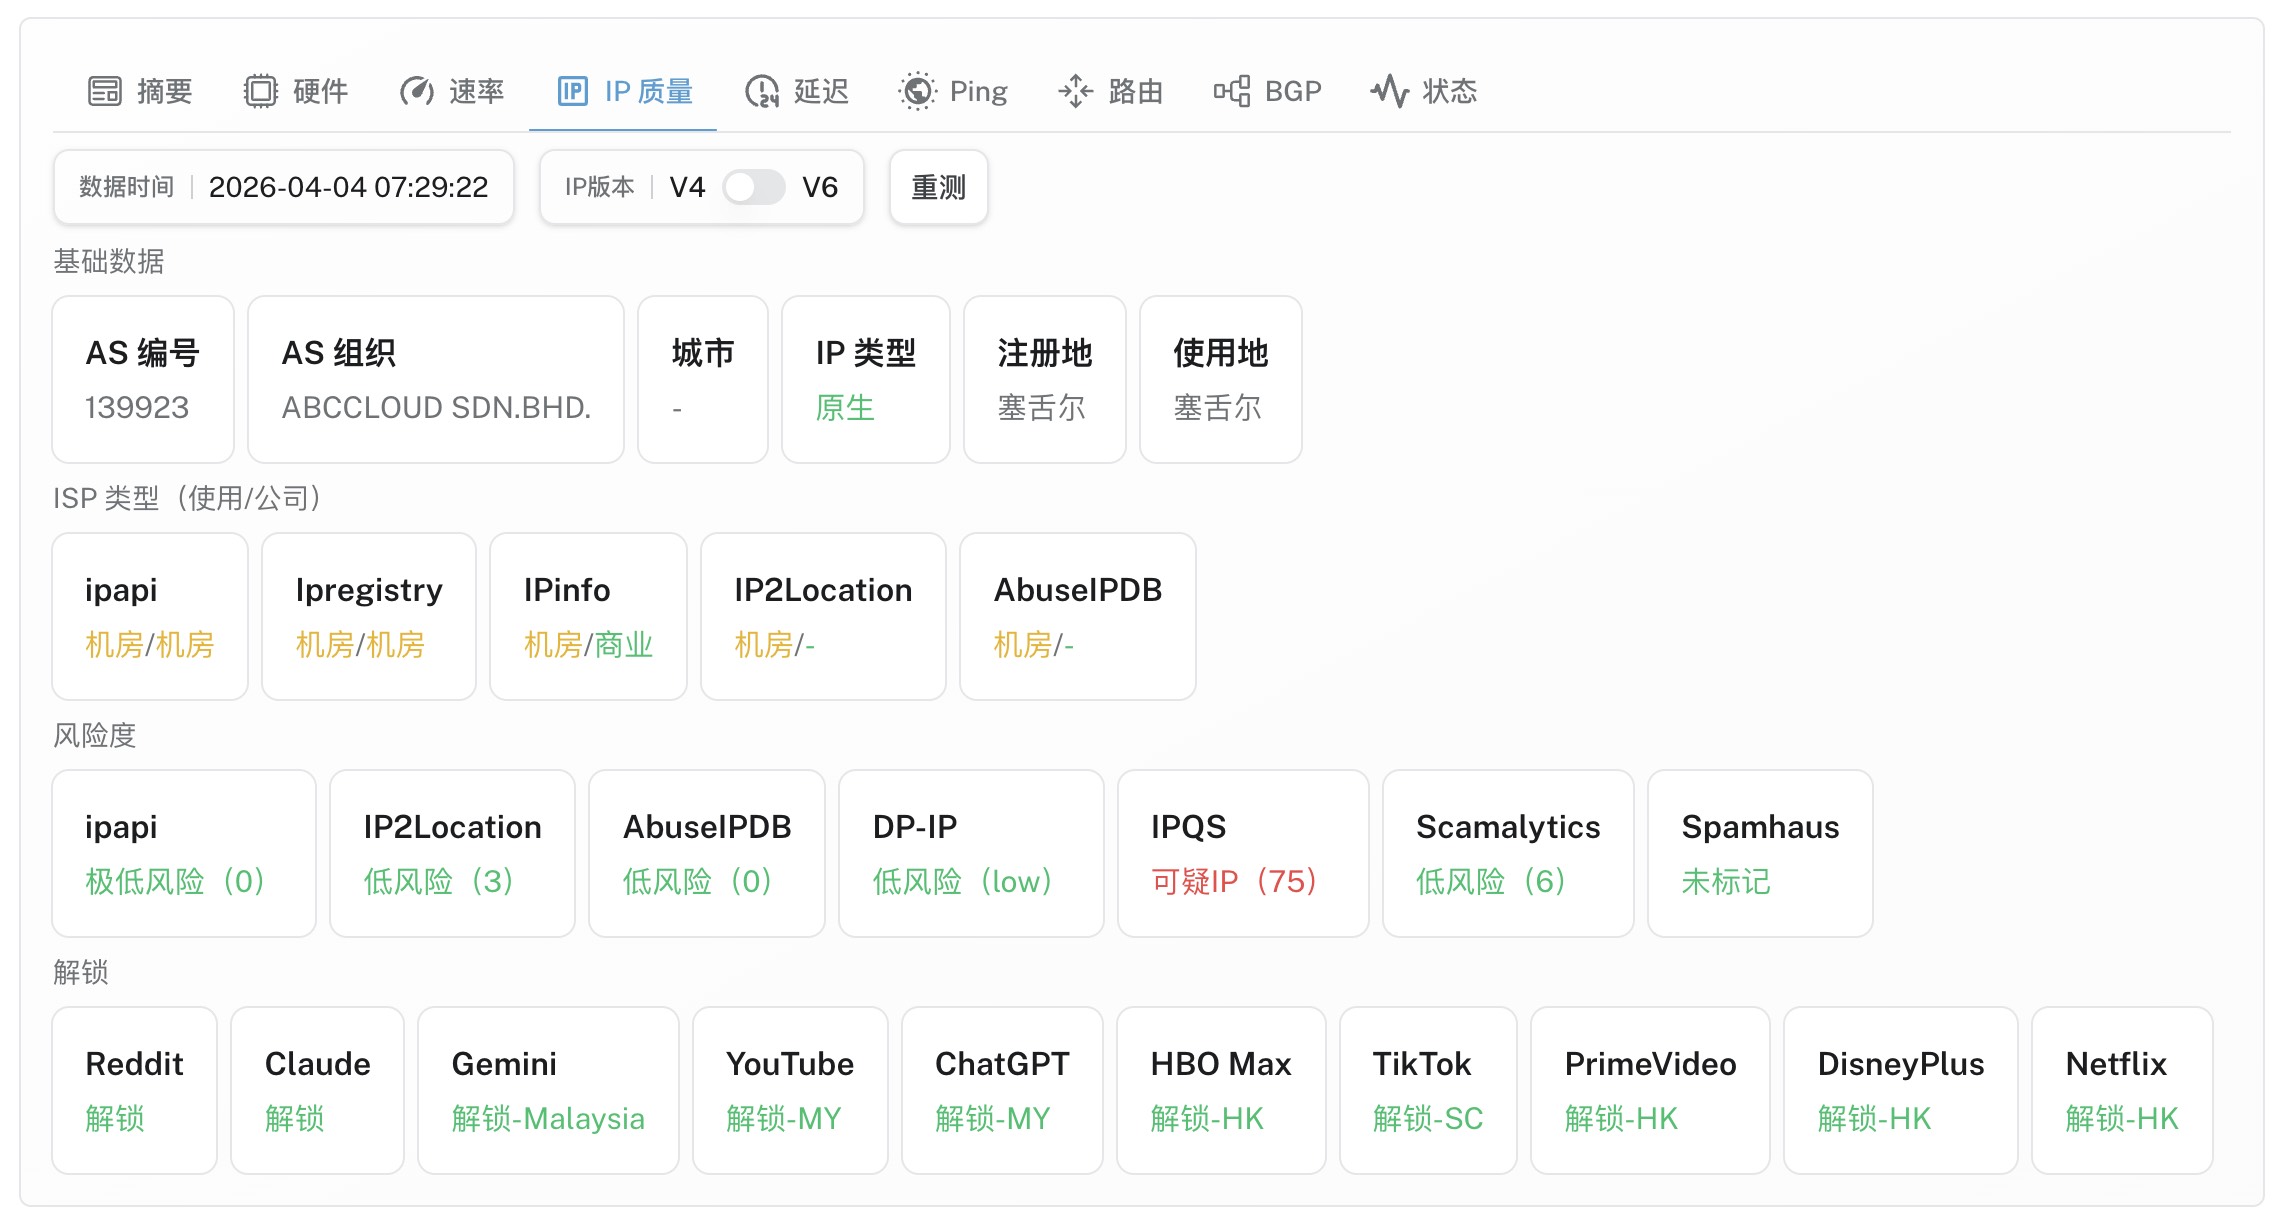
Task: Open the 摘要 tab label
Action: coord(165,91)
